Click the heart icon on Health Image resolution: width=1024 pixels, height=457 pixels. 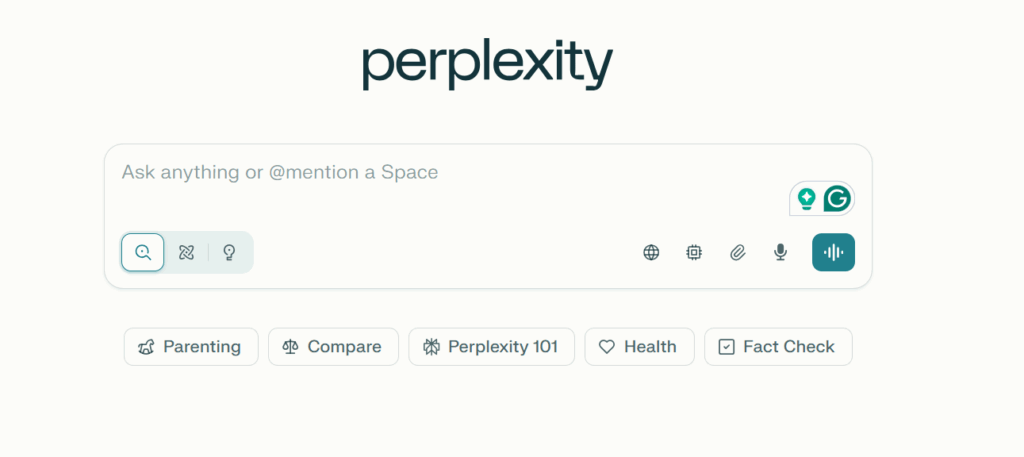click(x=606, y=347)
